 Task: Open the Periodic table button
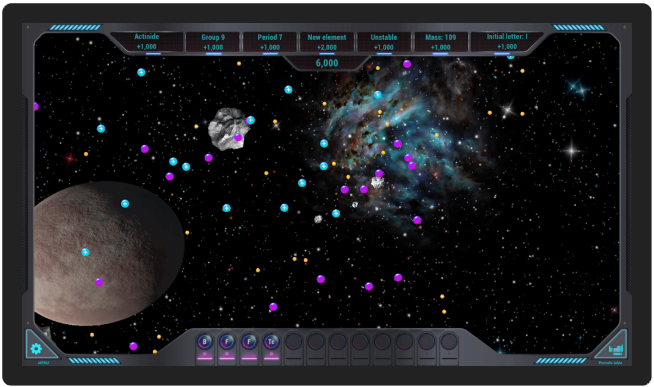click(x=615, y=348)
